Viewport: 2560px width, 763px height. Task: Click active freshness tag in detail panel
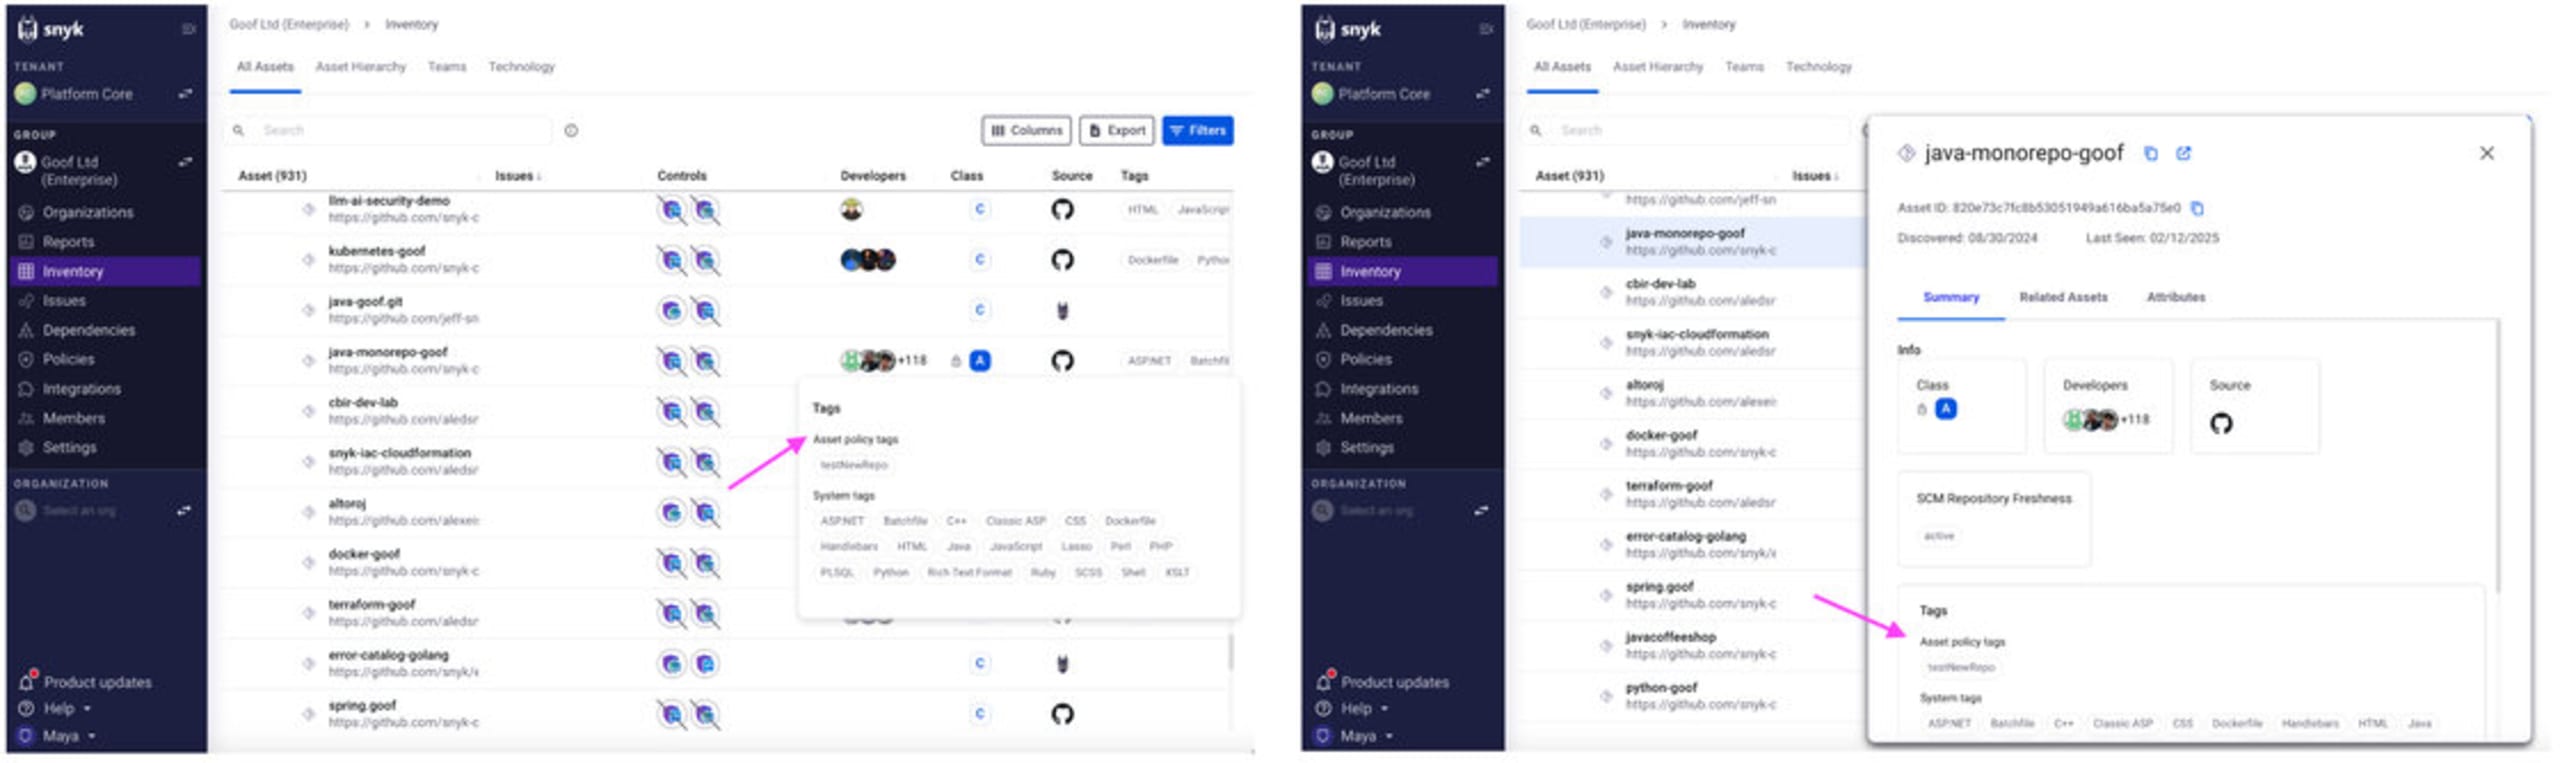click(1938, 537)
